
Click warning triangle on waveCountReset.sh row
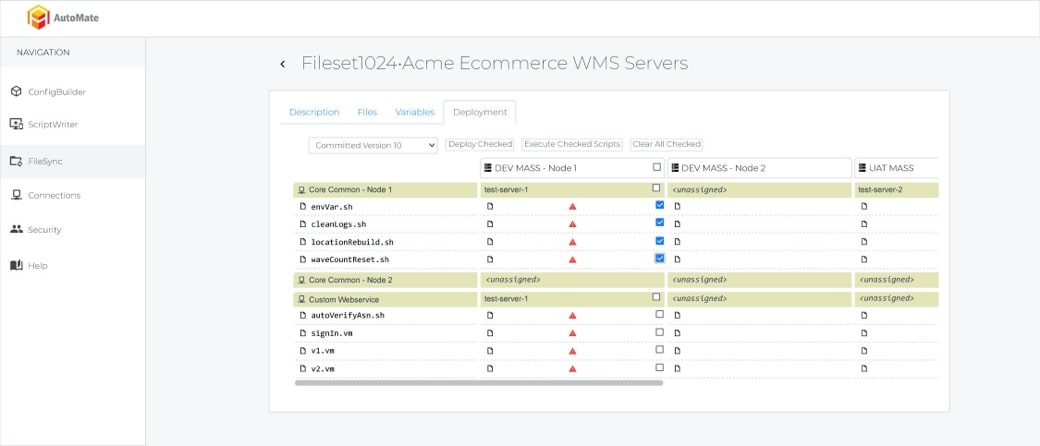[x=572, y=260]
